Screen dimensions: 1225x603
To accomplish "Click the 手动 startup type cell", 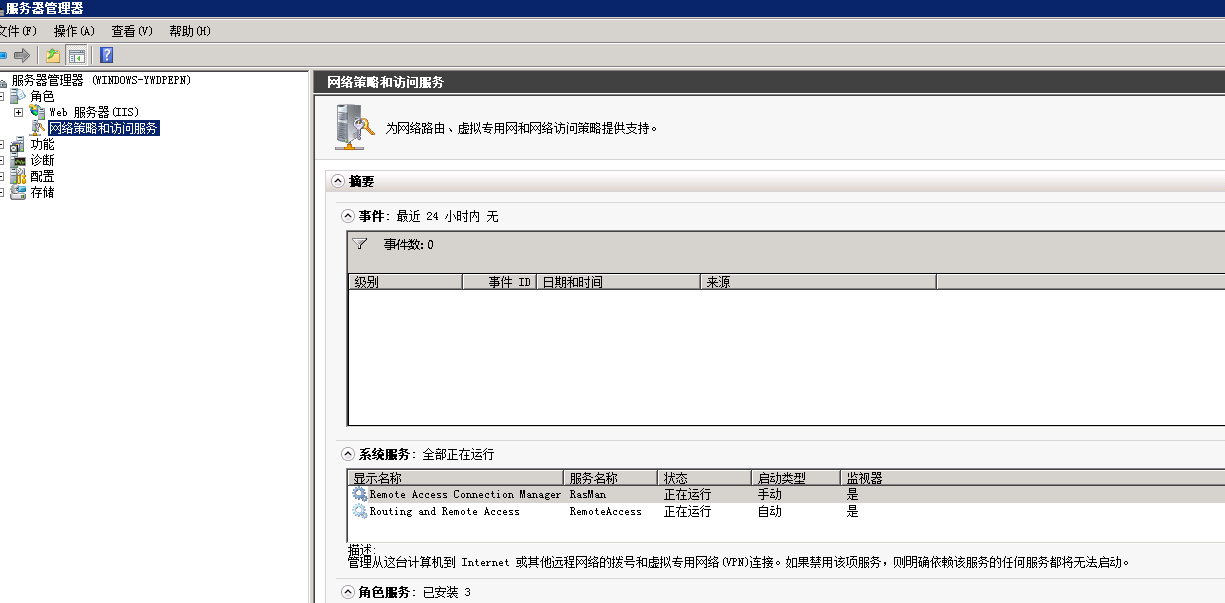I will tap(770, 494).
